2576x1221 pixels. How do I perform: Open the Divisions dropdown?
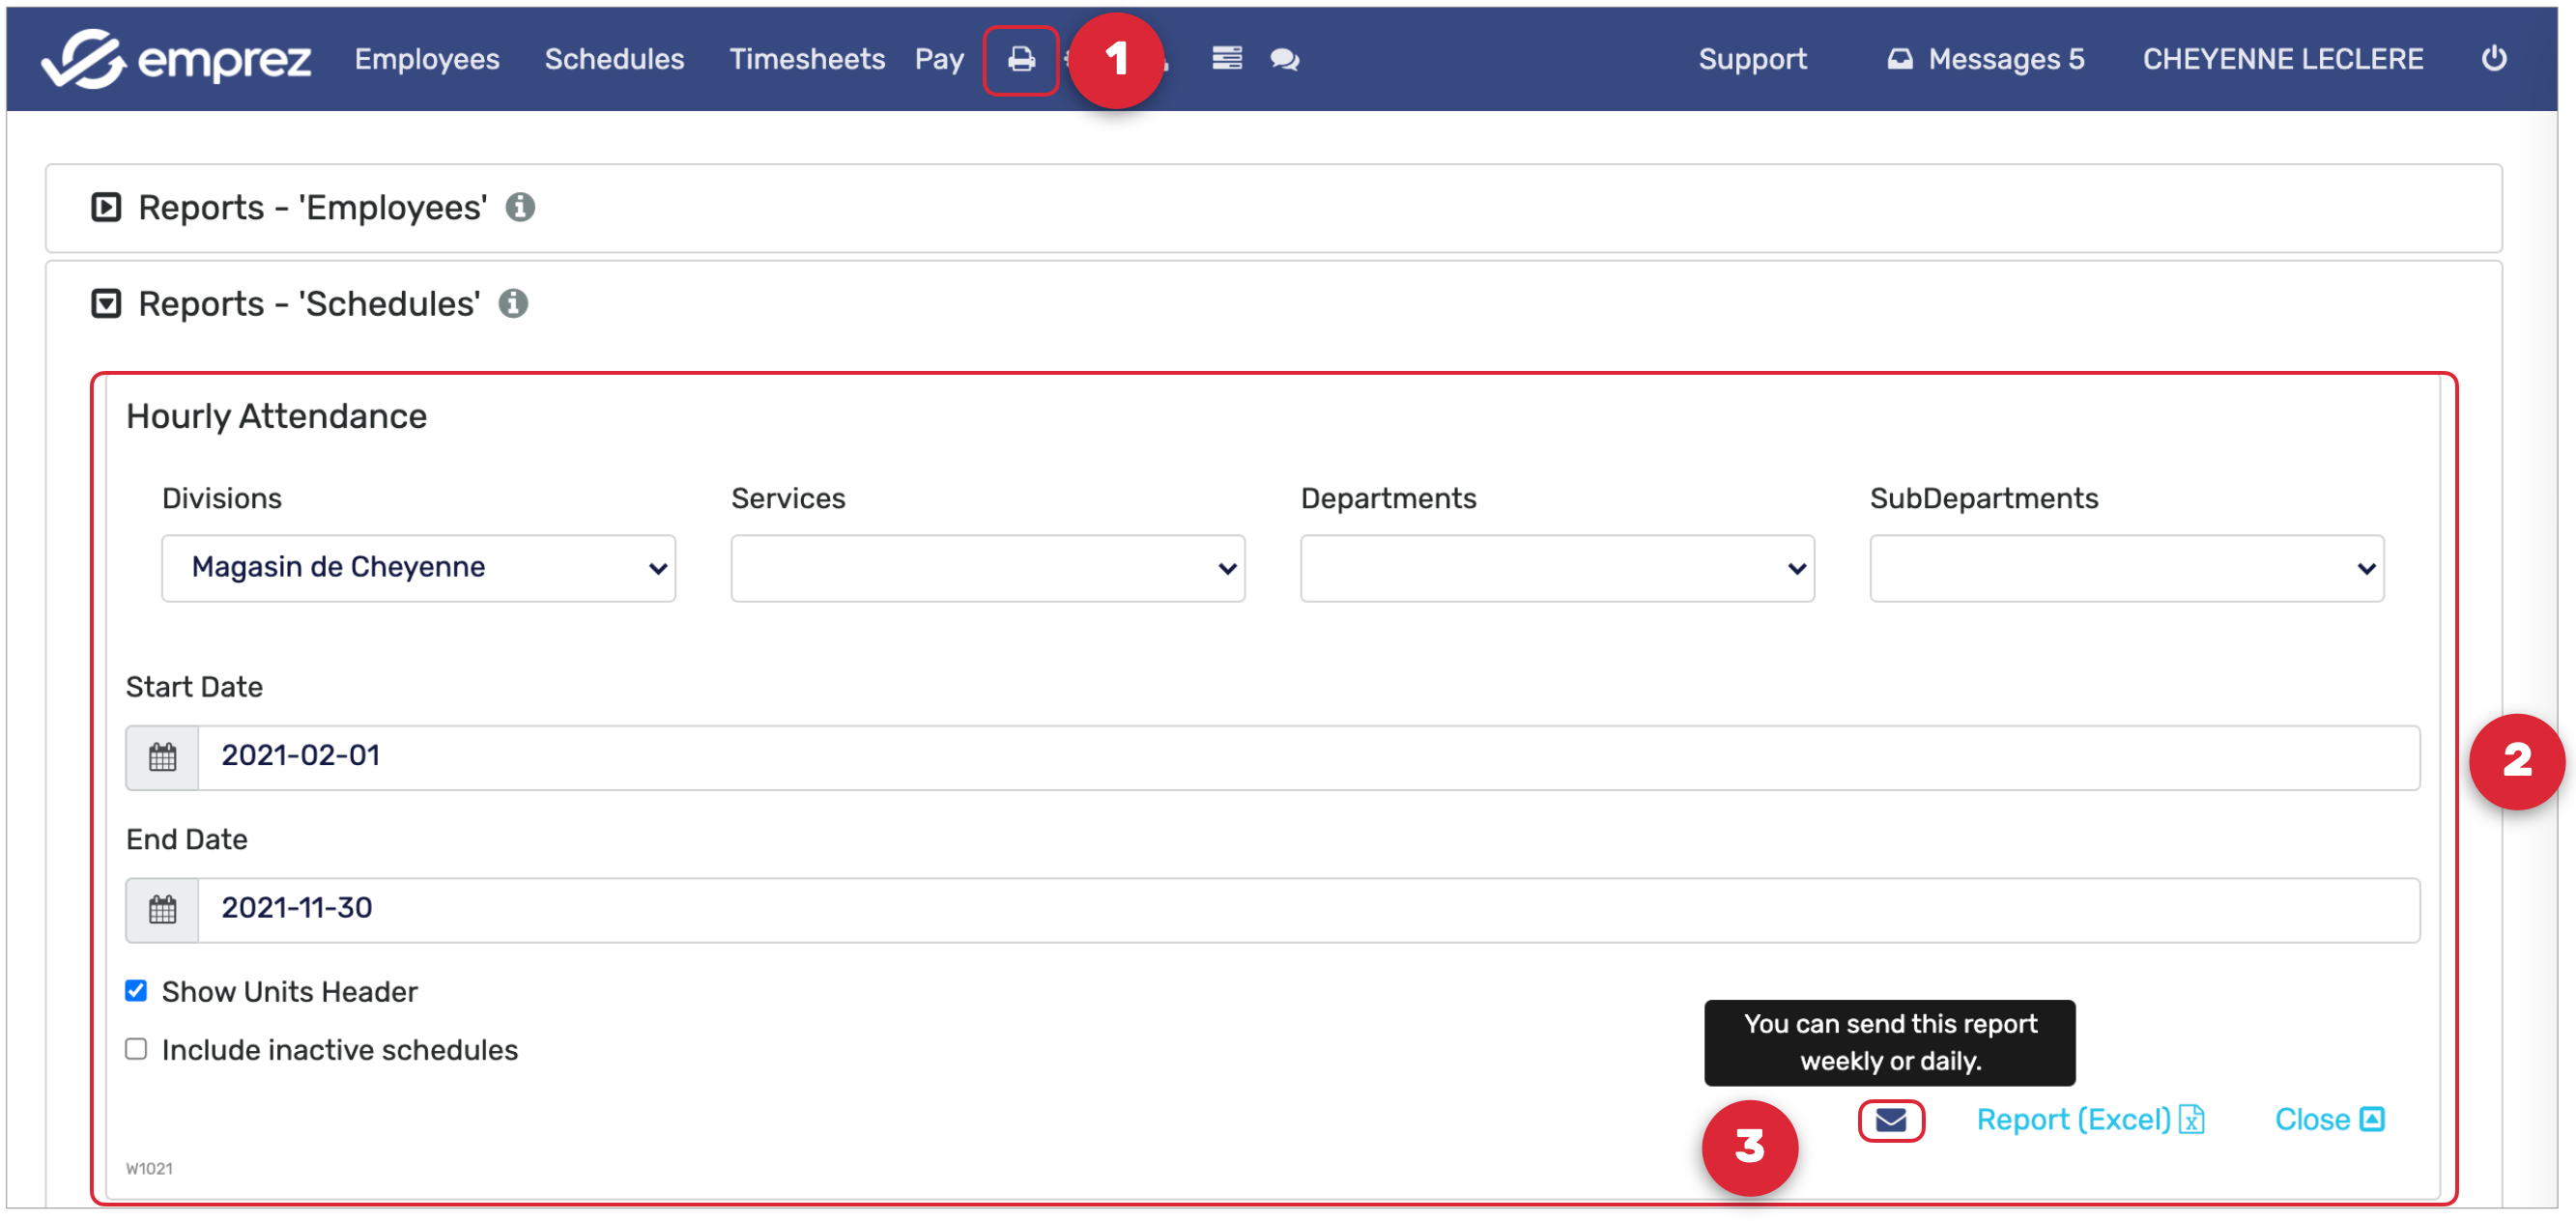[418, 568]
